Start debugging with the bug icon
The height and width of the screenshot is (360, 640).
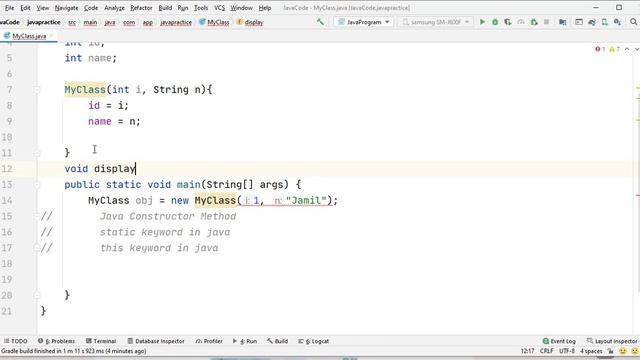pos(495,22)
